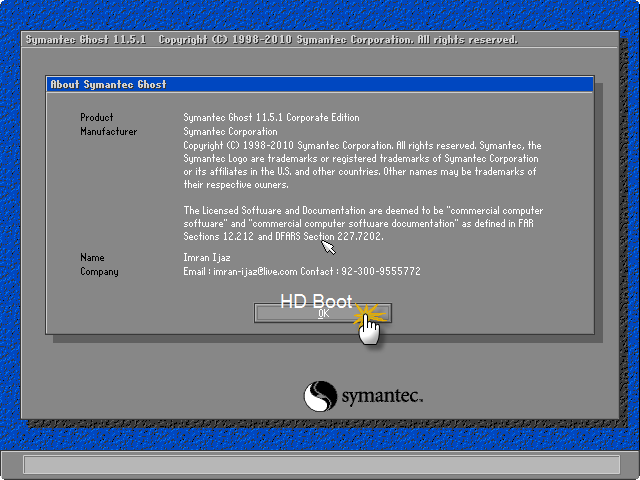Click the 'Imran Ijaz' name value

(207, 258)
